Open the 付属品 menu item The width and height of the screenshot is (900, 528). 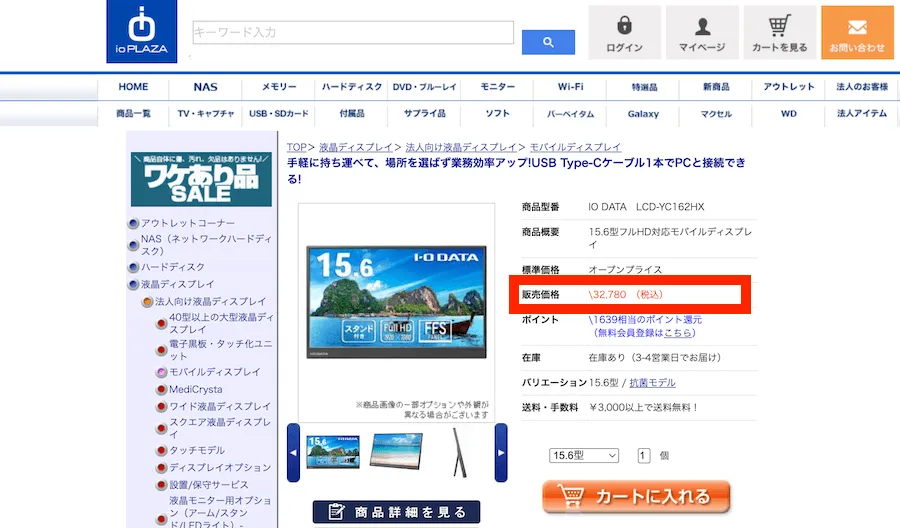[352, 114]
